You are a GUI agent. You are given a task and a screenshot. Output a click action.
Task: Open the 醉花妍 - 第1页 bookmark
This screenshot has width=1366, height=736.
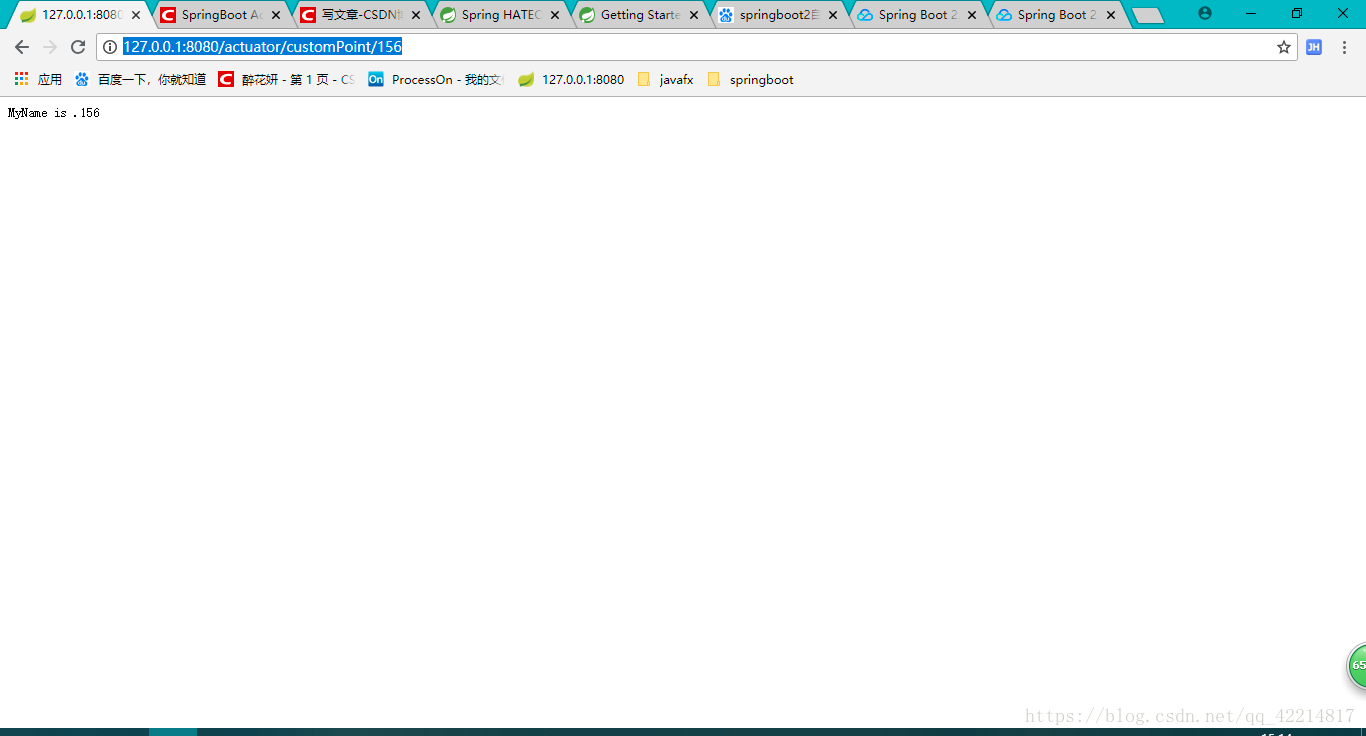point(286,79)
